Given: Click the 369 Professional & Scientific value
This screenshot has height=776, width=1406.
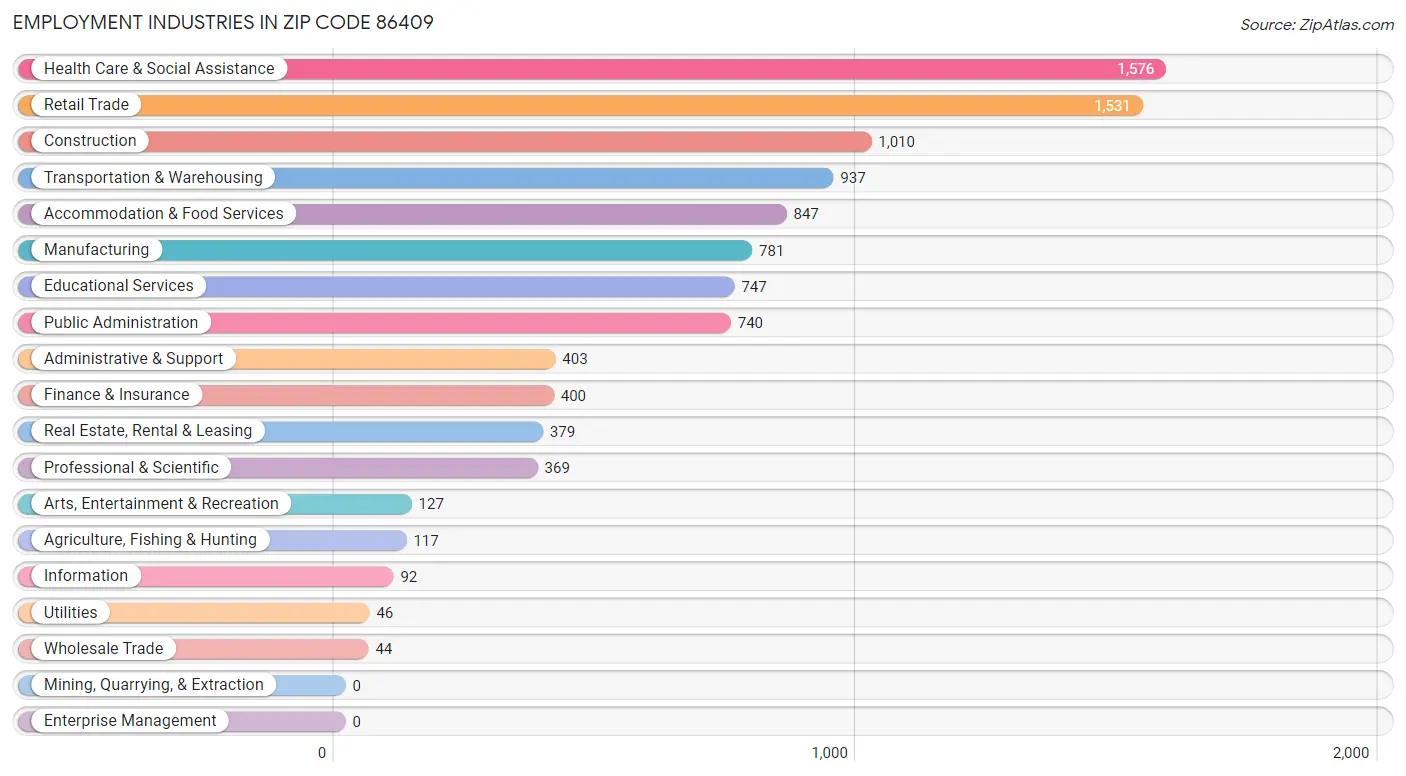Looking at the screenshot, I should coord(557,468).
